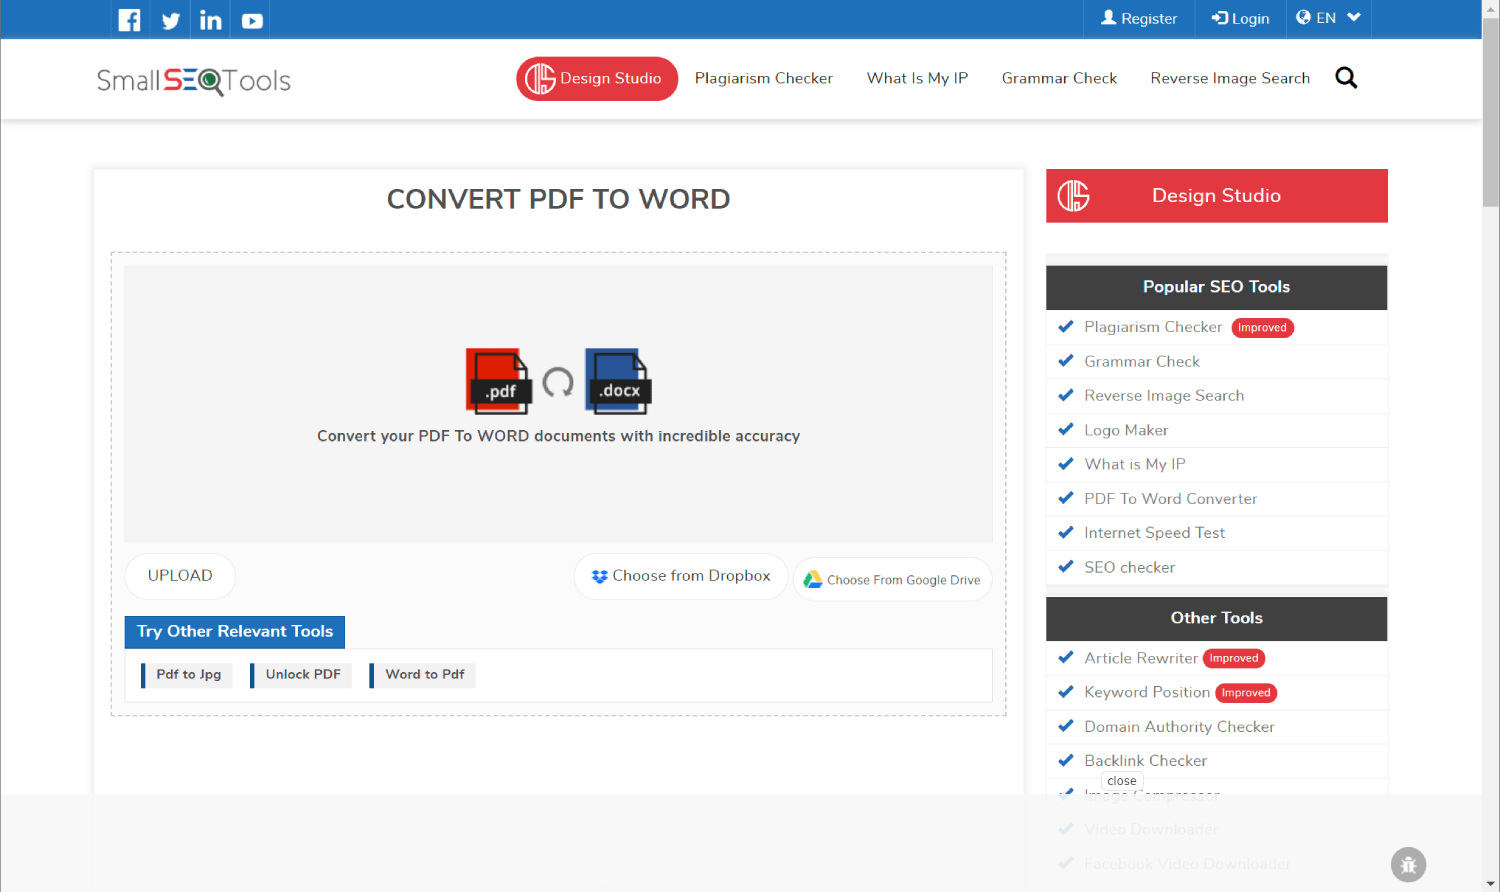Open Internet Speed Test sidebar link
1500x892 pixels.
click(x=1155, y=533)
